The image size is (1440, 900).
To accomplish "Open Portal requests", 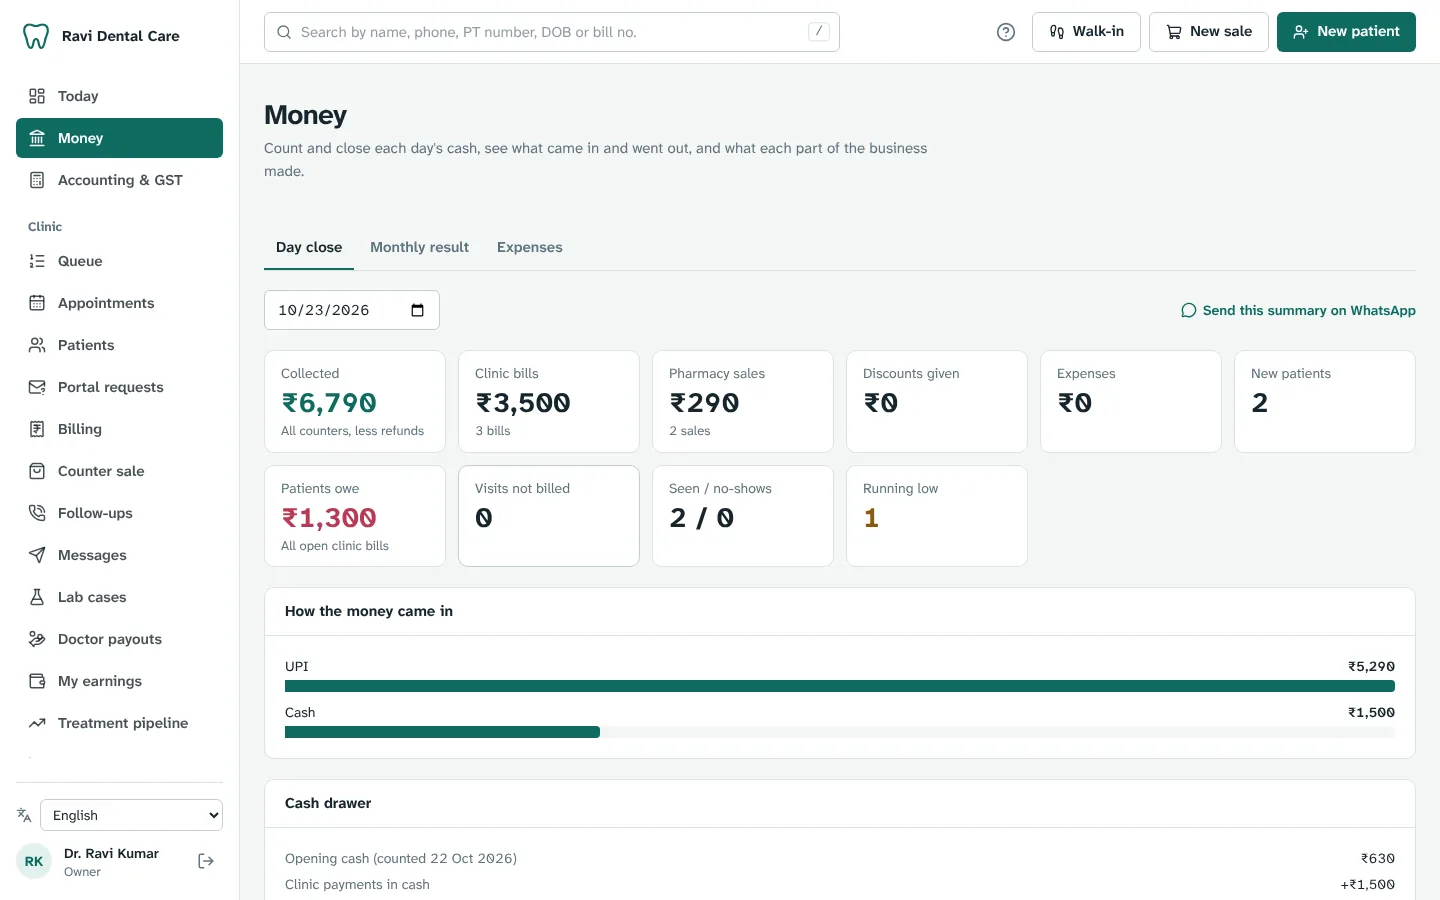I will click(119, 387).
